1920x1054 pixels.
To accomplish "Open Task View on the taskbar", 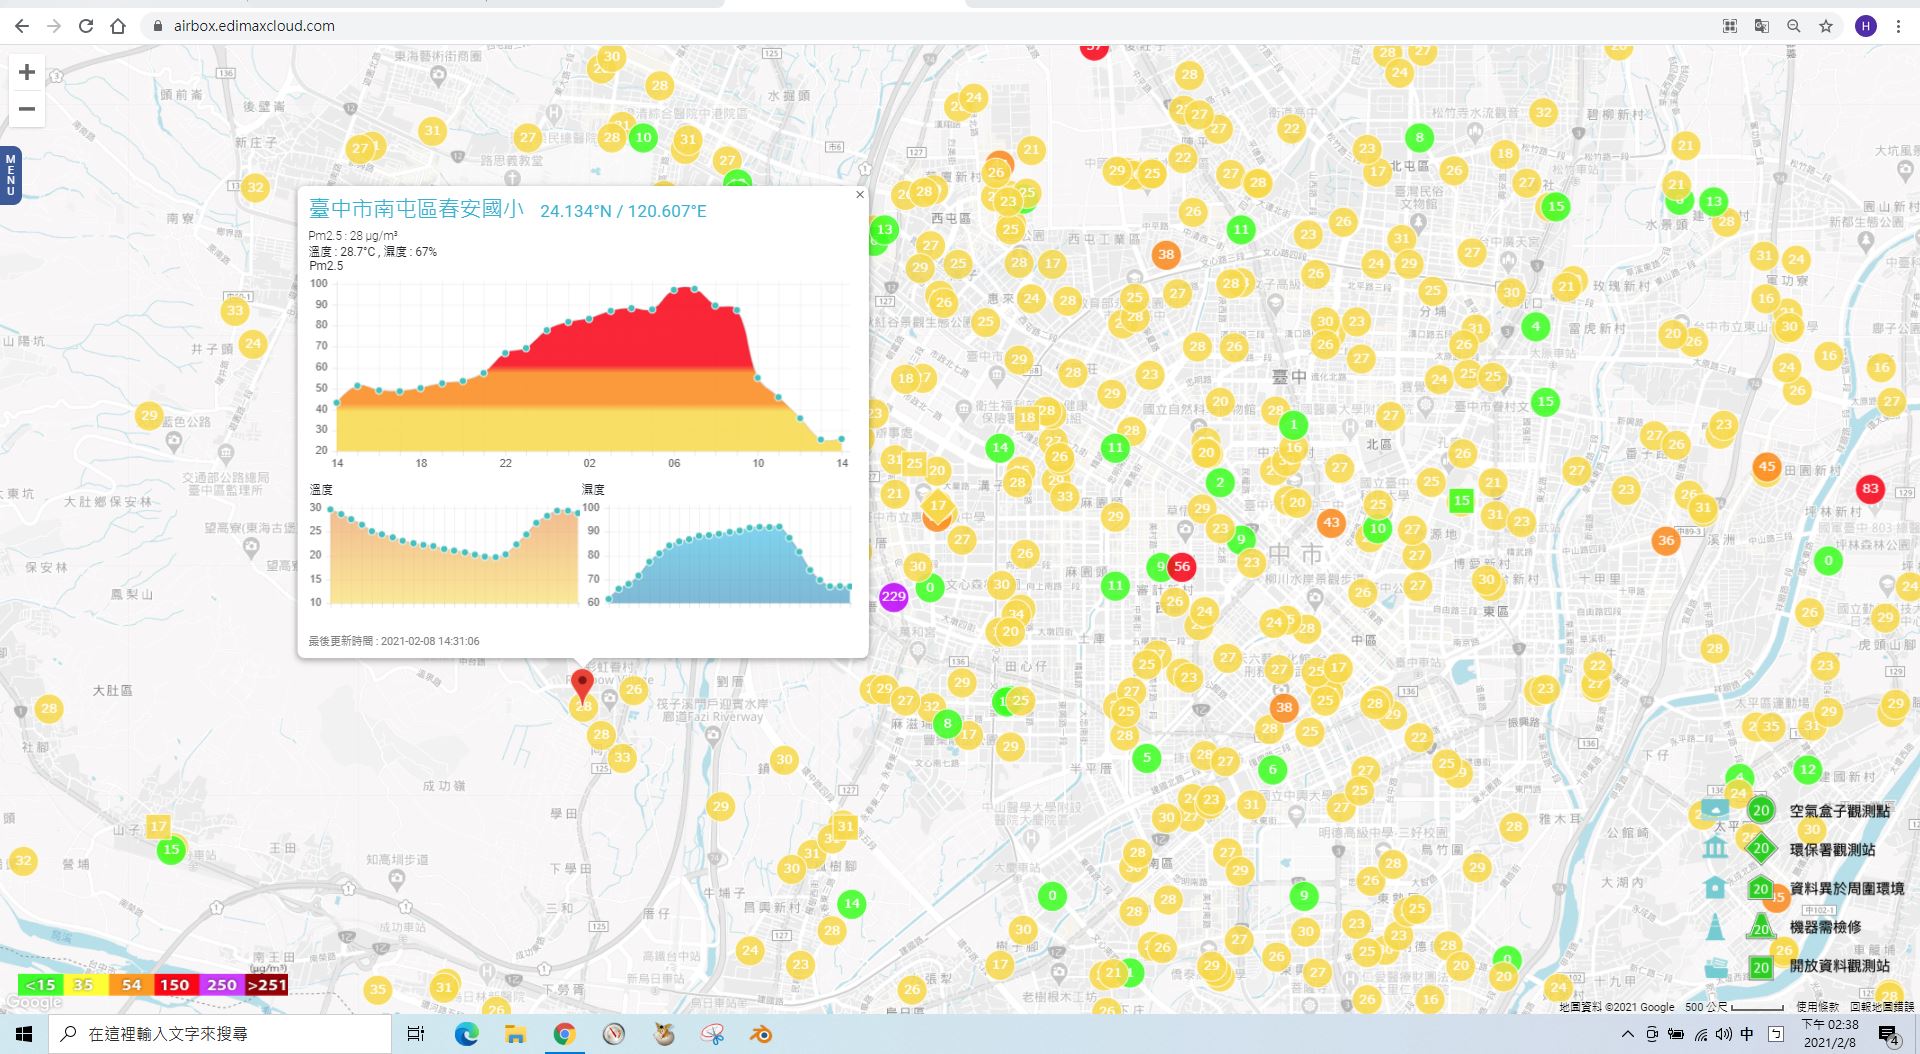I will coord(416,1034).
